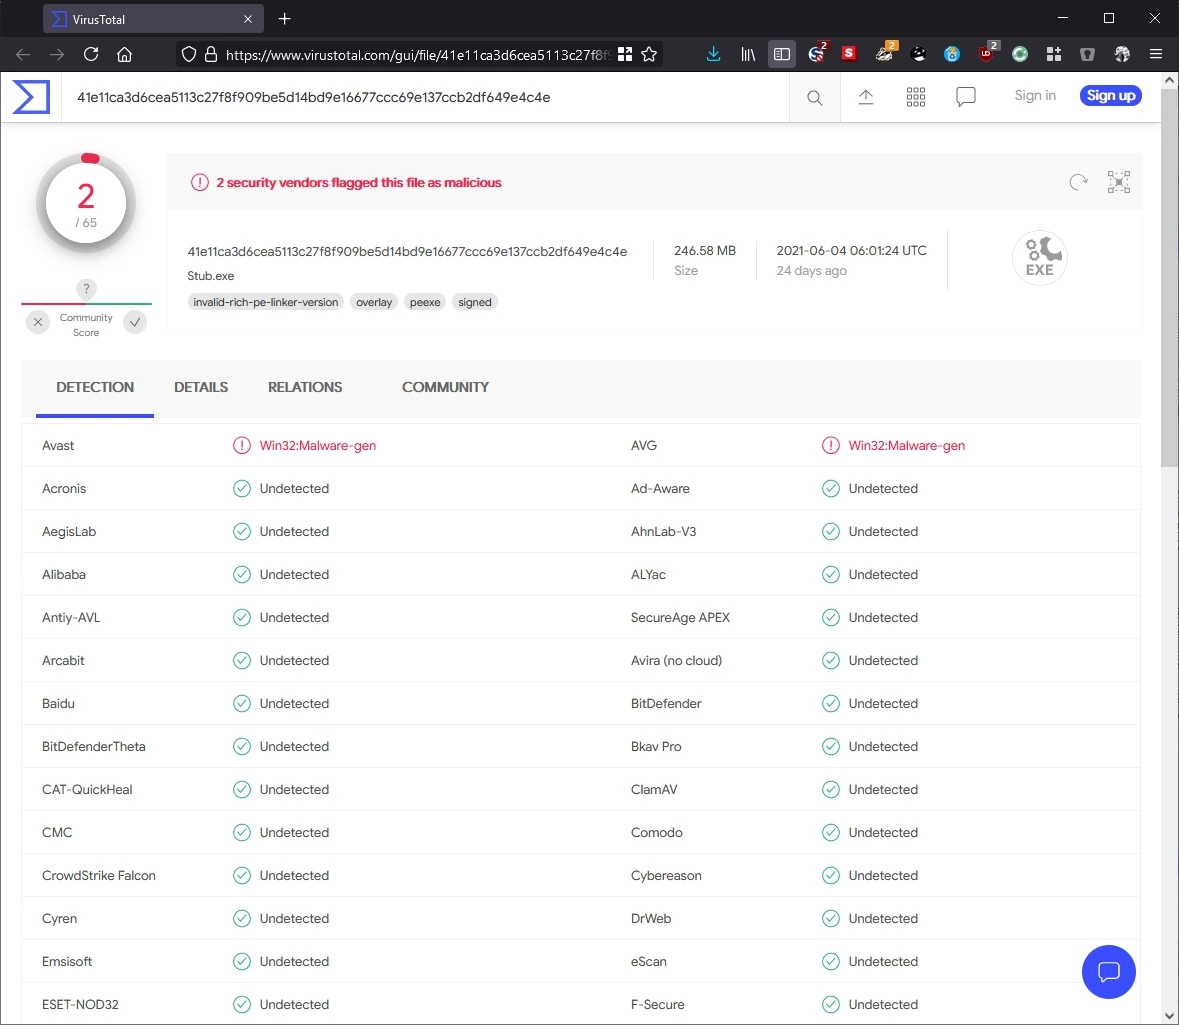The height and width of the screenshot is (1025, 1179).
Task: Open a new browser tab
Action: (x=284, y=19)
